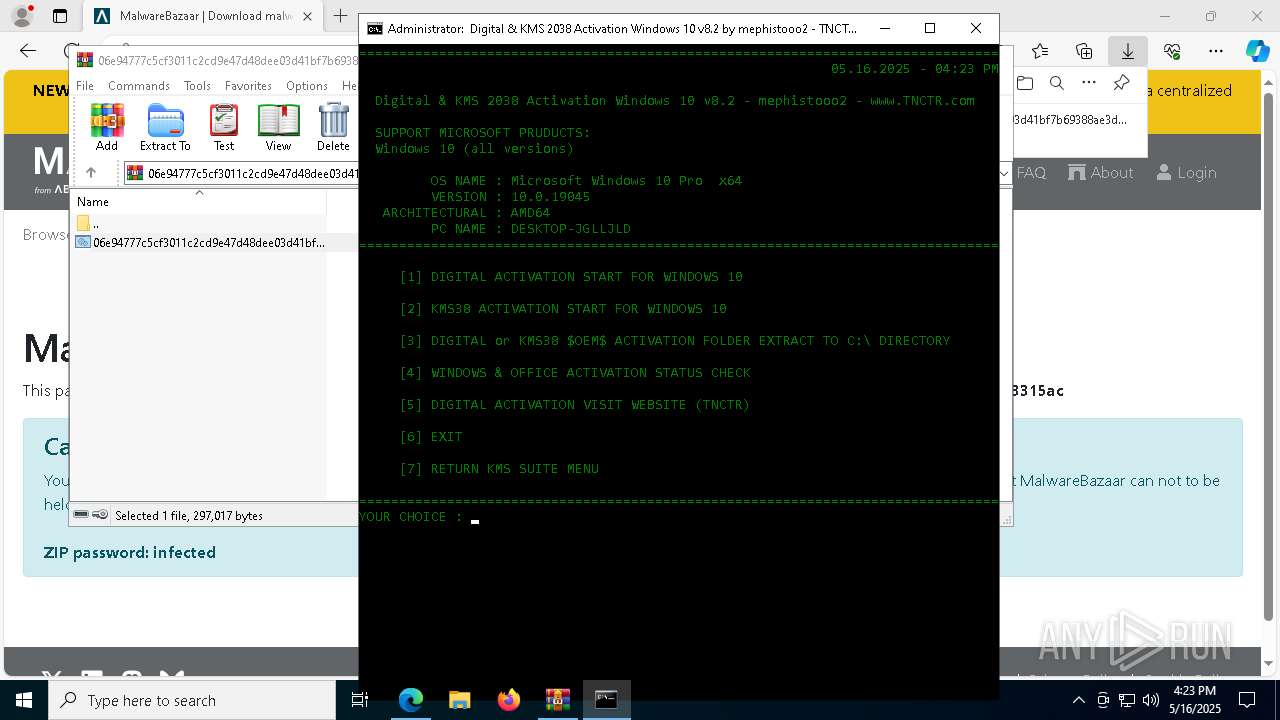Click the WinRAR Add toolbar icon
Screen dimensions: 1280x720
click(x=107, y=127)
